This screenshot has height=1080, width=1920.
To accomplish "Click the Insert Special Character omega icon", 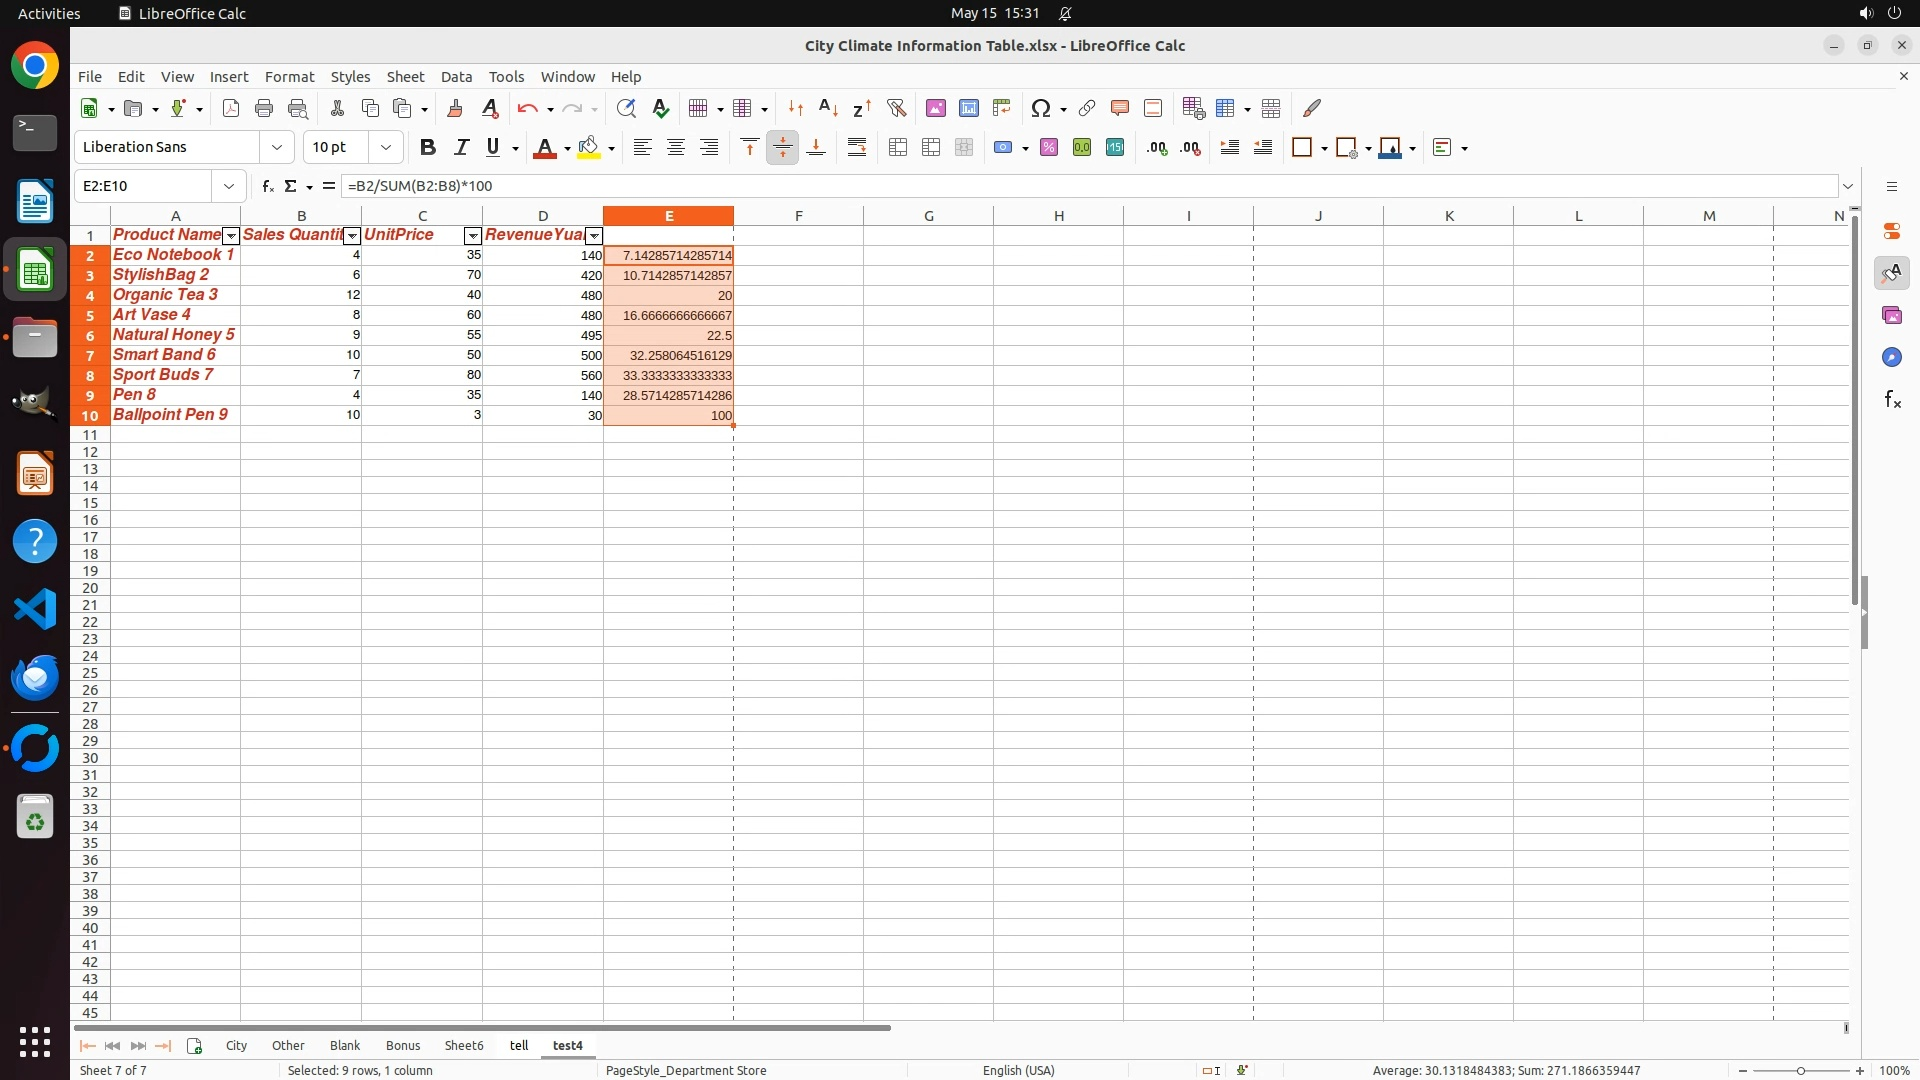I will [1040, 108].
